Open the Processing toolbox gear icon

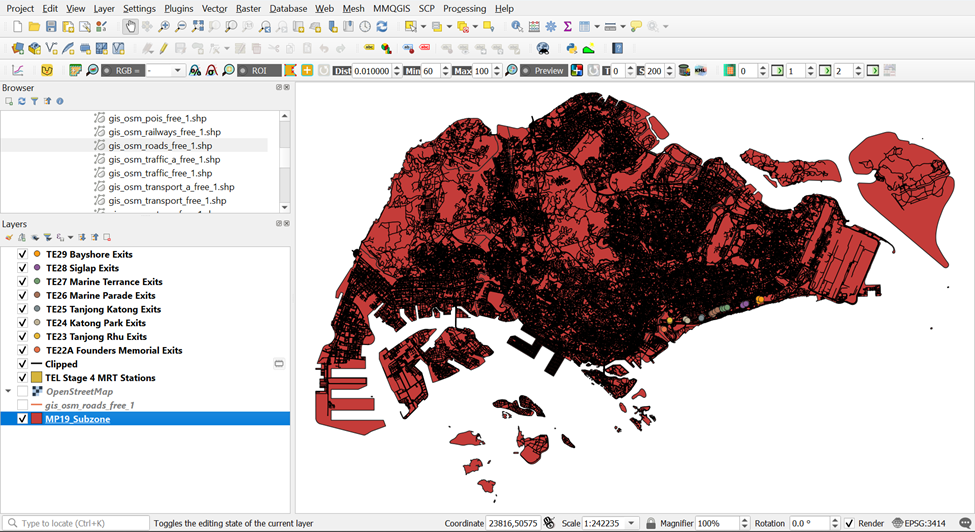coord(550,27)
